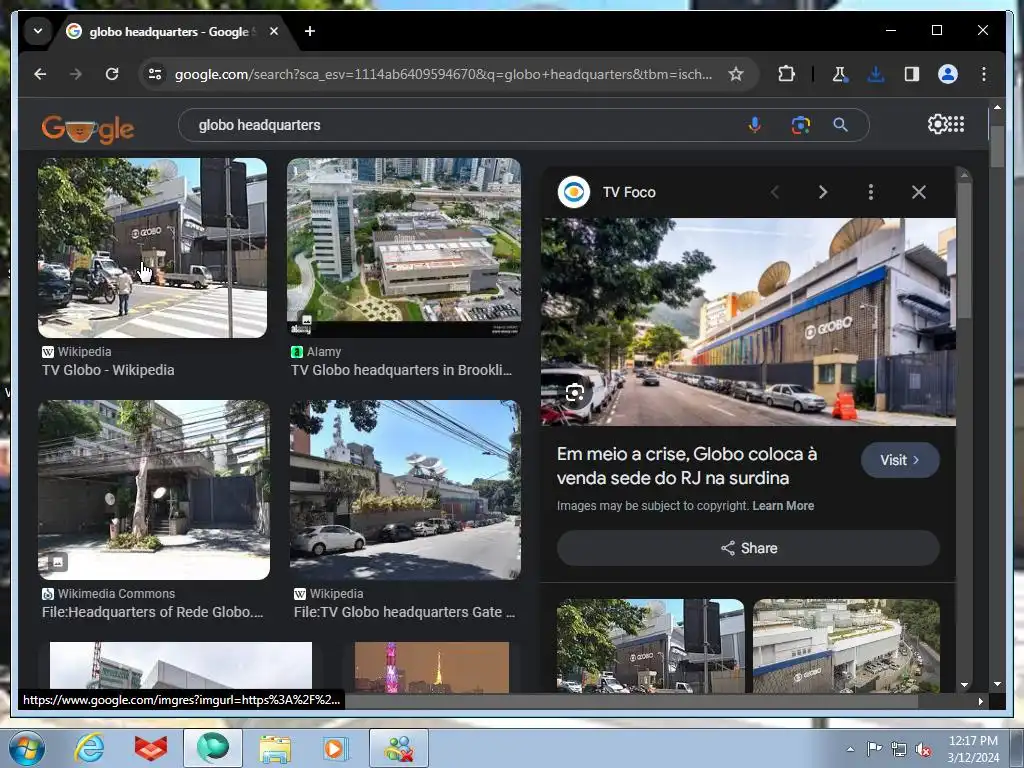1024x768 pixels.
Task: Launch Internet Explorer from taskbar
Action: pyautogui.click(x=89, y=748)
